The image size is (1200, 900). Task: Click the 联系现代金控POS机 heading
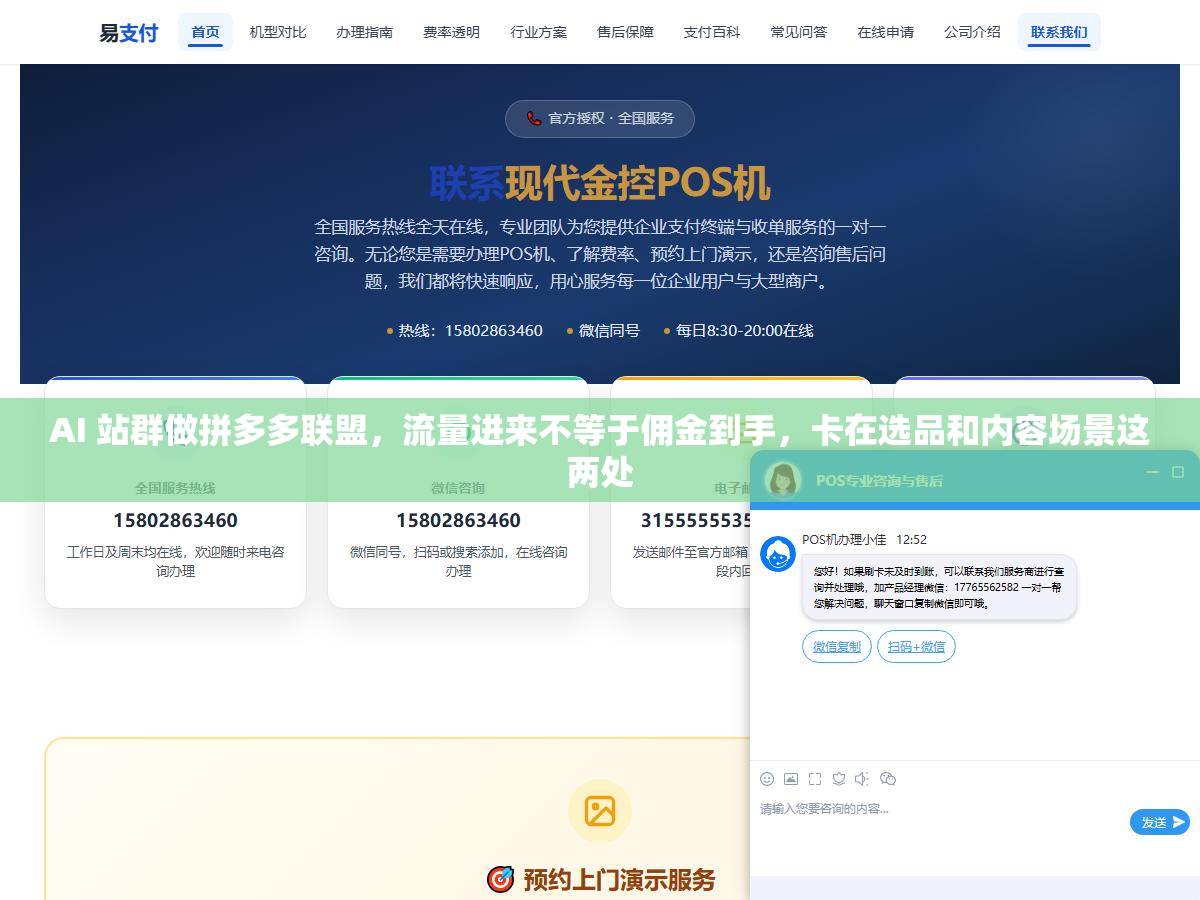point(600,183)
